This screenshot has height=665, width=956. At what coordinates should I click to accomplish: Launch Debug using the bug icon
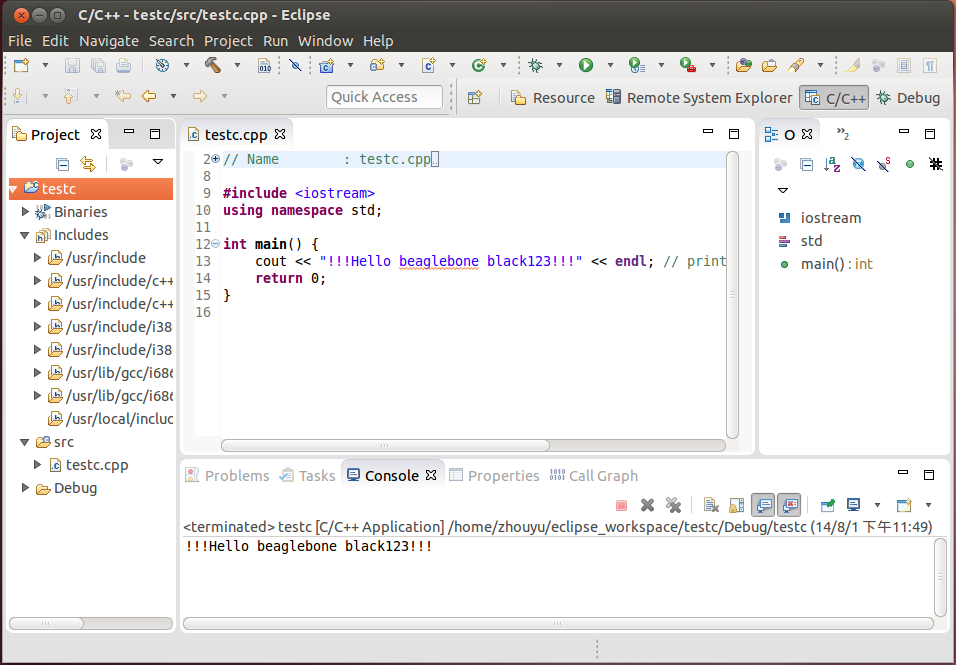pyautogui.click(x=536, y=66)
